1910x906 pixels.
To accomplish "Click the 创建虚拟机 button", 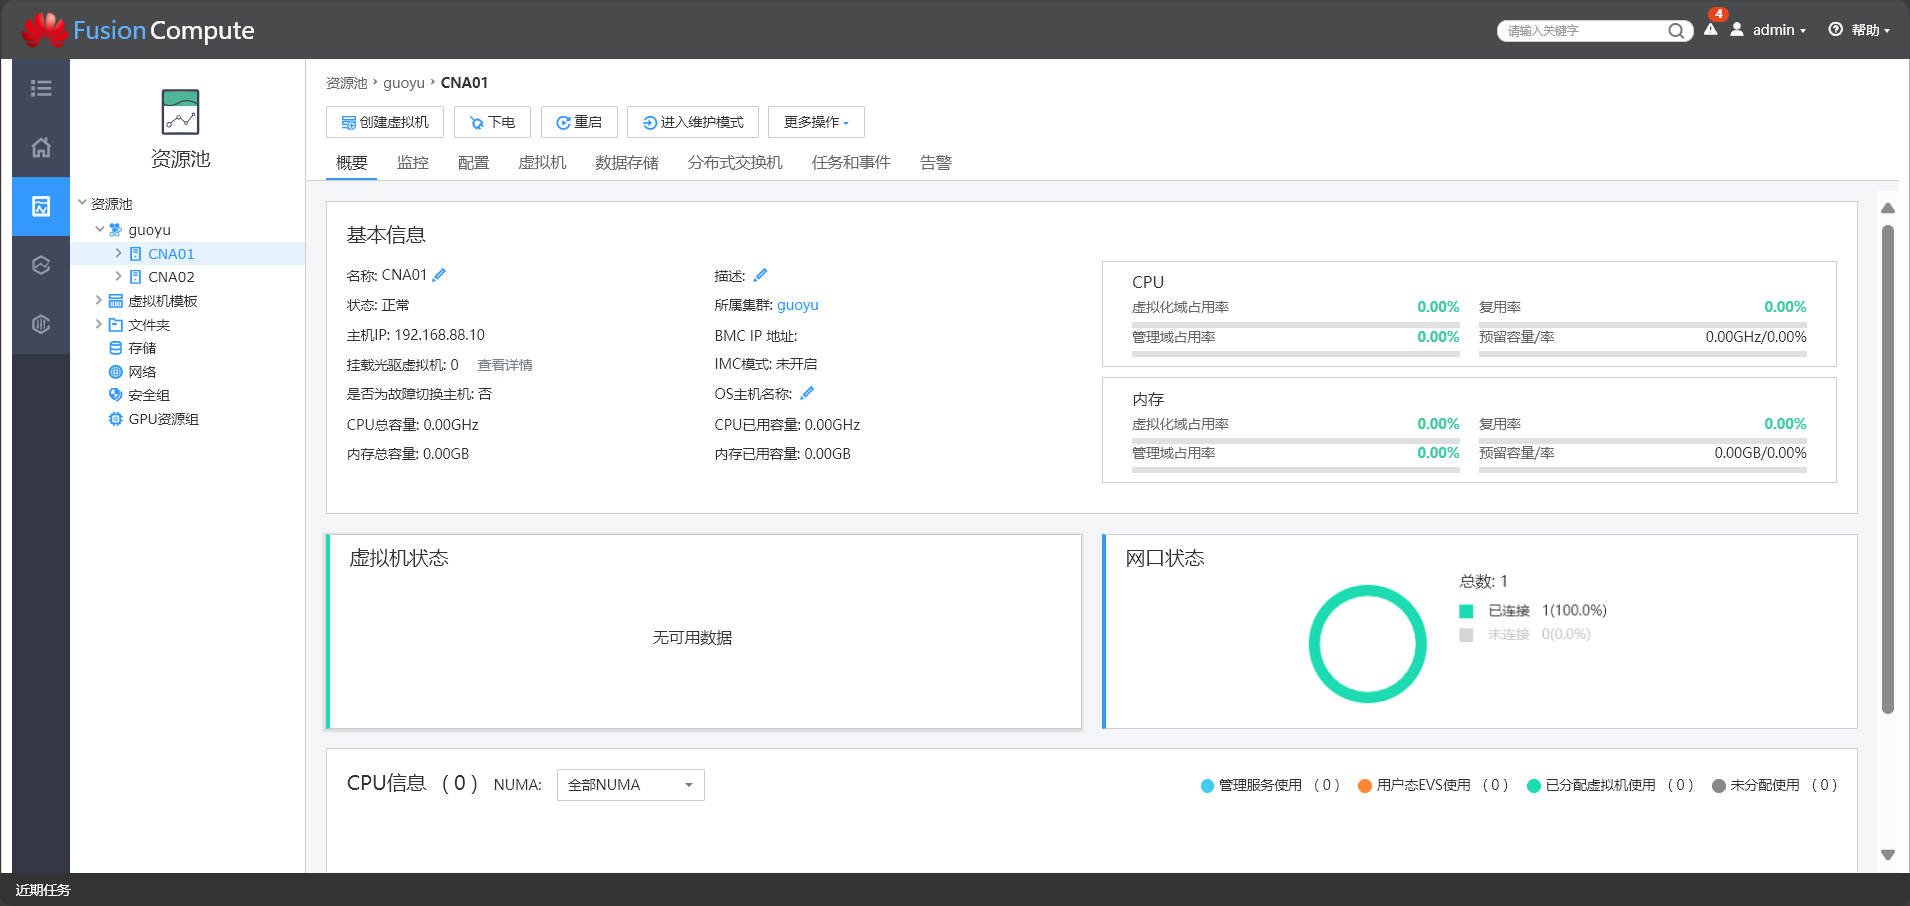I will [x=385, y=122].
